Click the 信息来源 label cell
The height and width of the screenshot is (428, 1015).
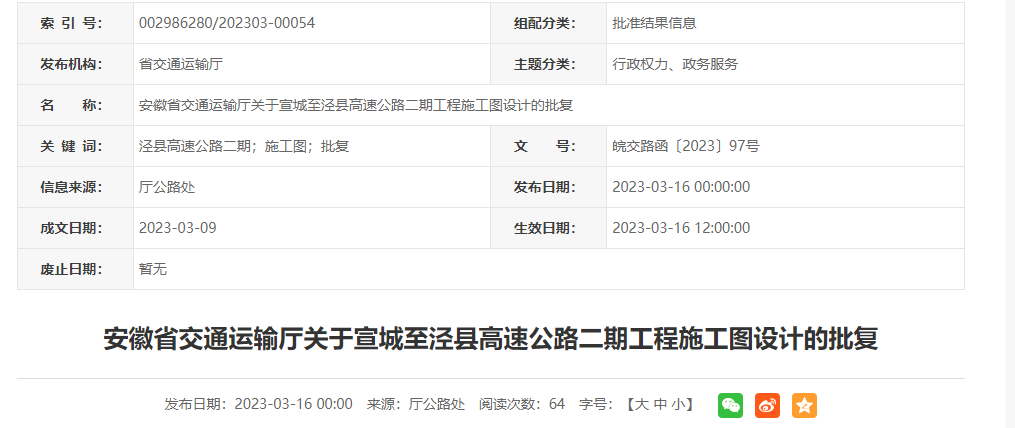(x=75, y=187)
